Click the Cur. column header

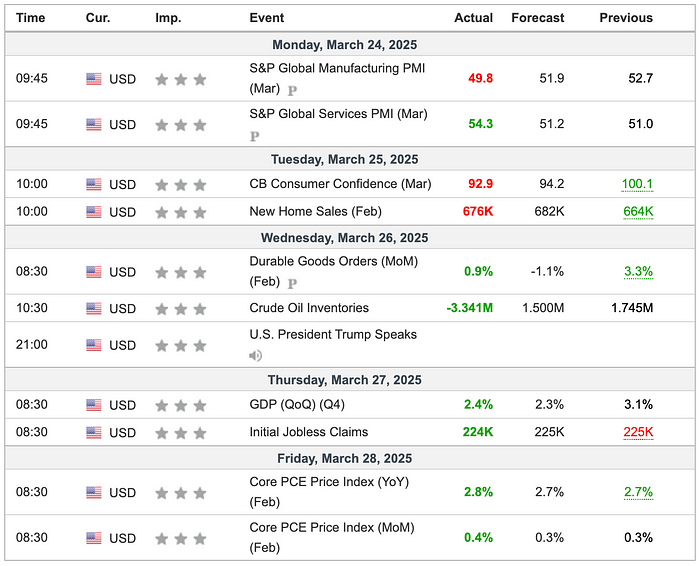tap(98, 18)
